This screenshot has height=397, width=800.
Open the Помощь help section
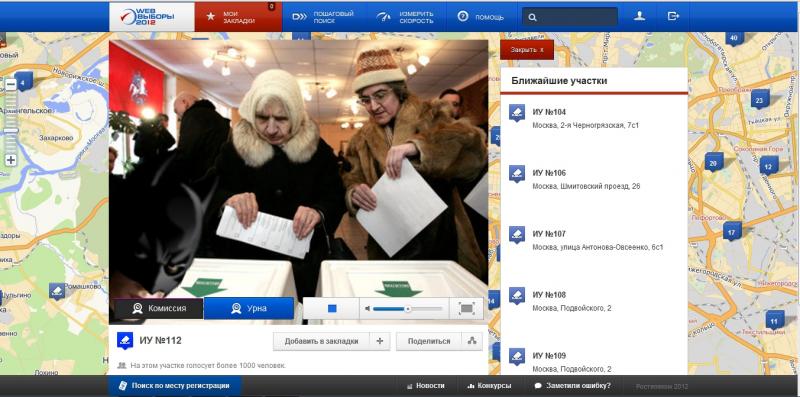click(481, 17)
